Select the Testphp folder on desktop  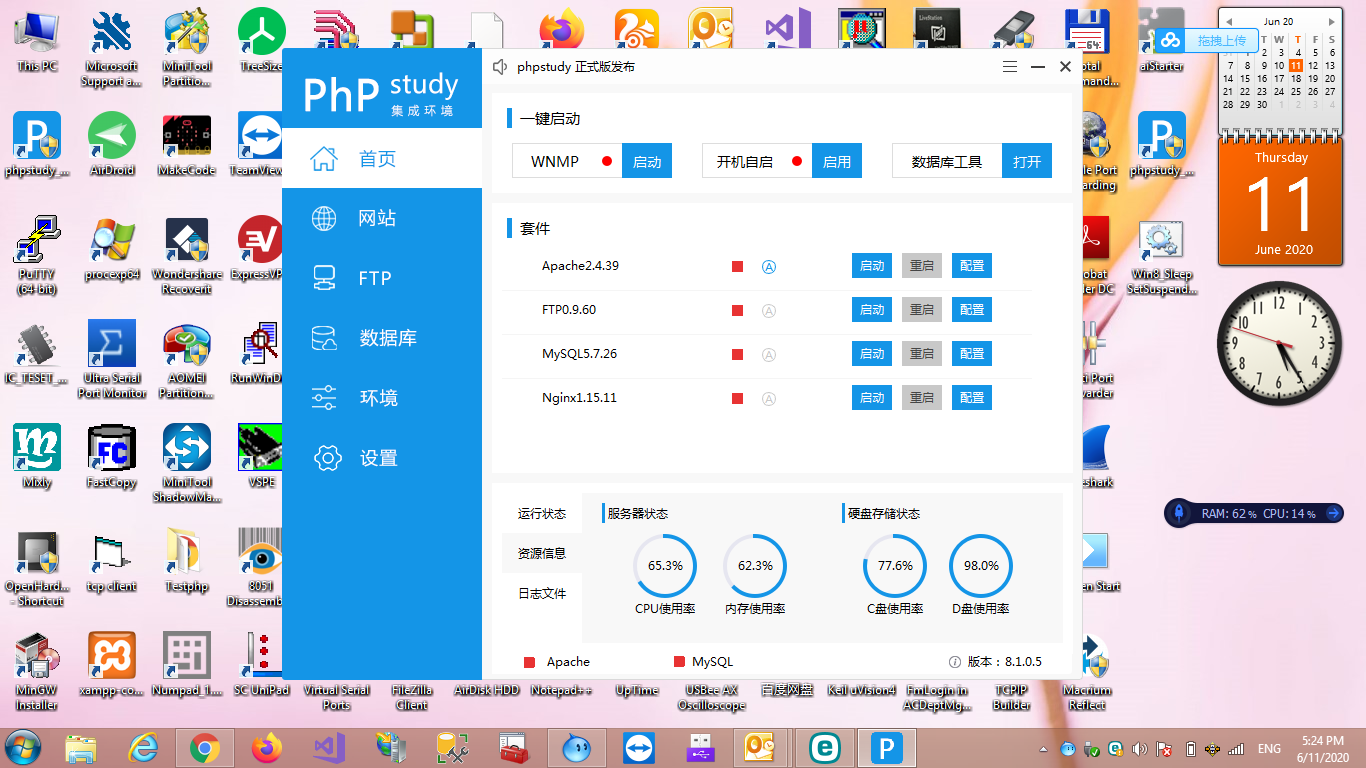[x=187, y=559]
